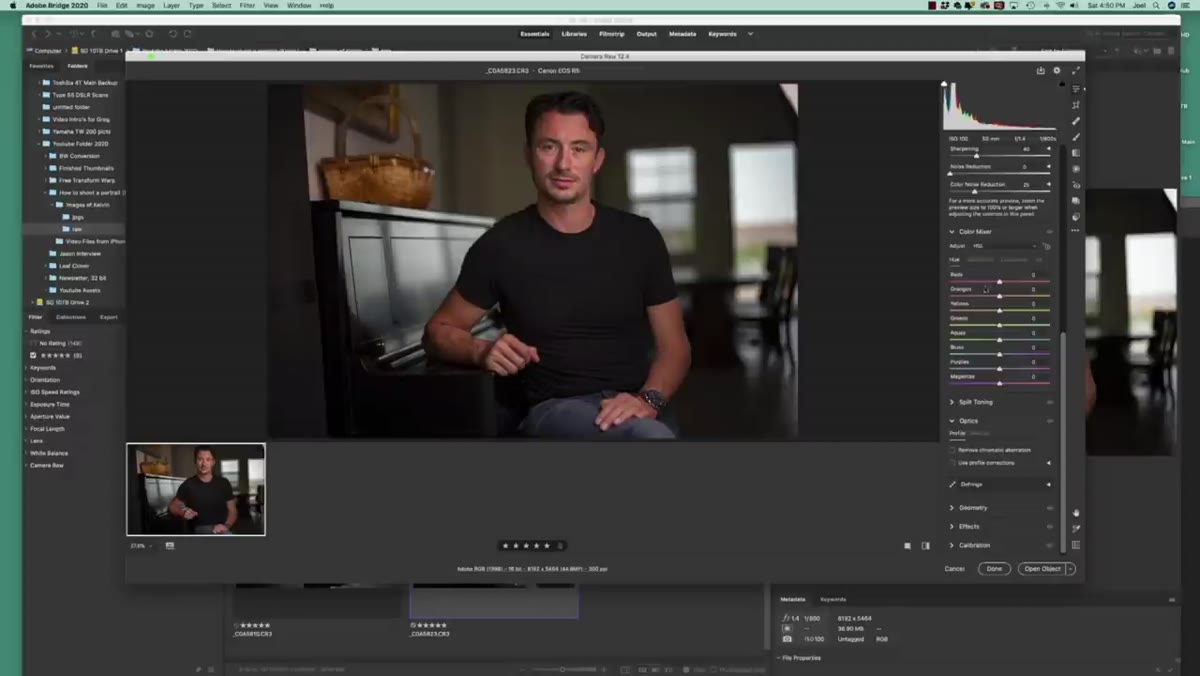This screenshot has width=1200, height=676.
Task: Click the Cancel button
Action: click(955, 569)
